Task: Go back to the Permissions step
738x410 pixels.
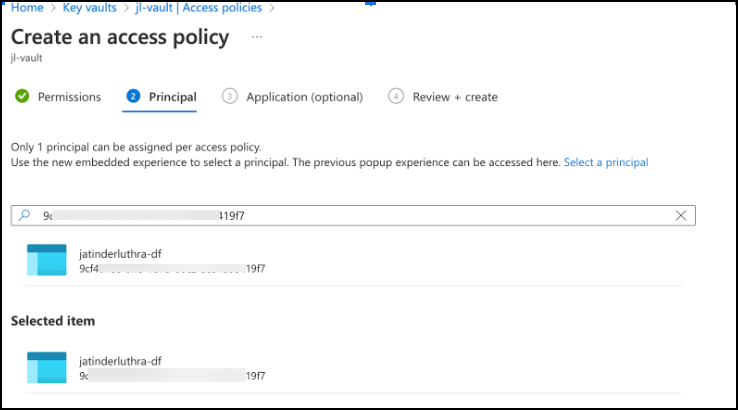Action: (69, 97)
